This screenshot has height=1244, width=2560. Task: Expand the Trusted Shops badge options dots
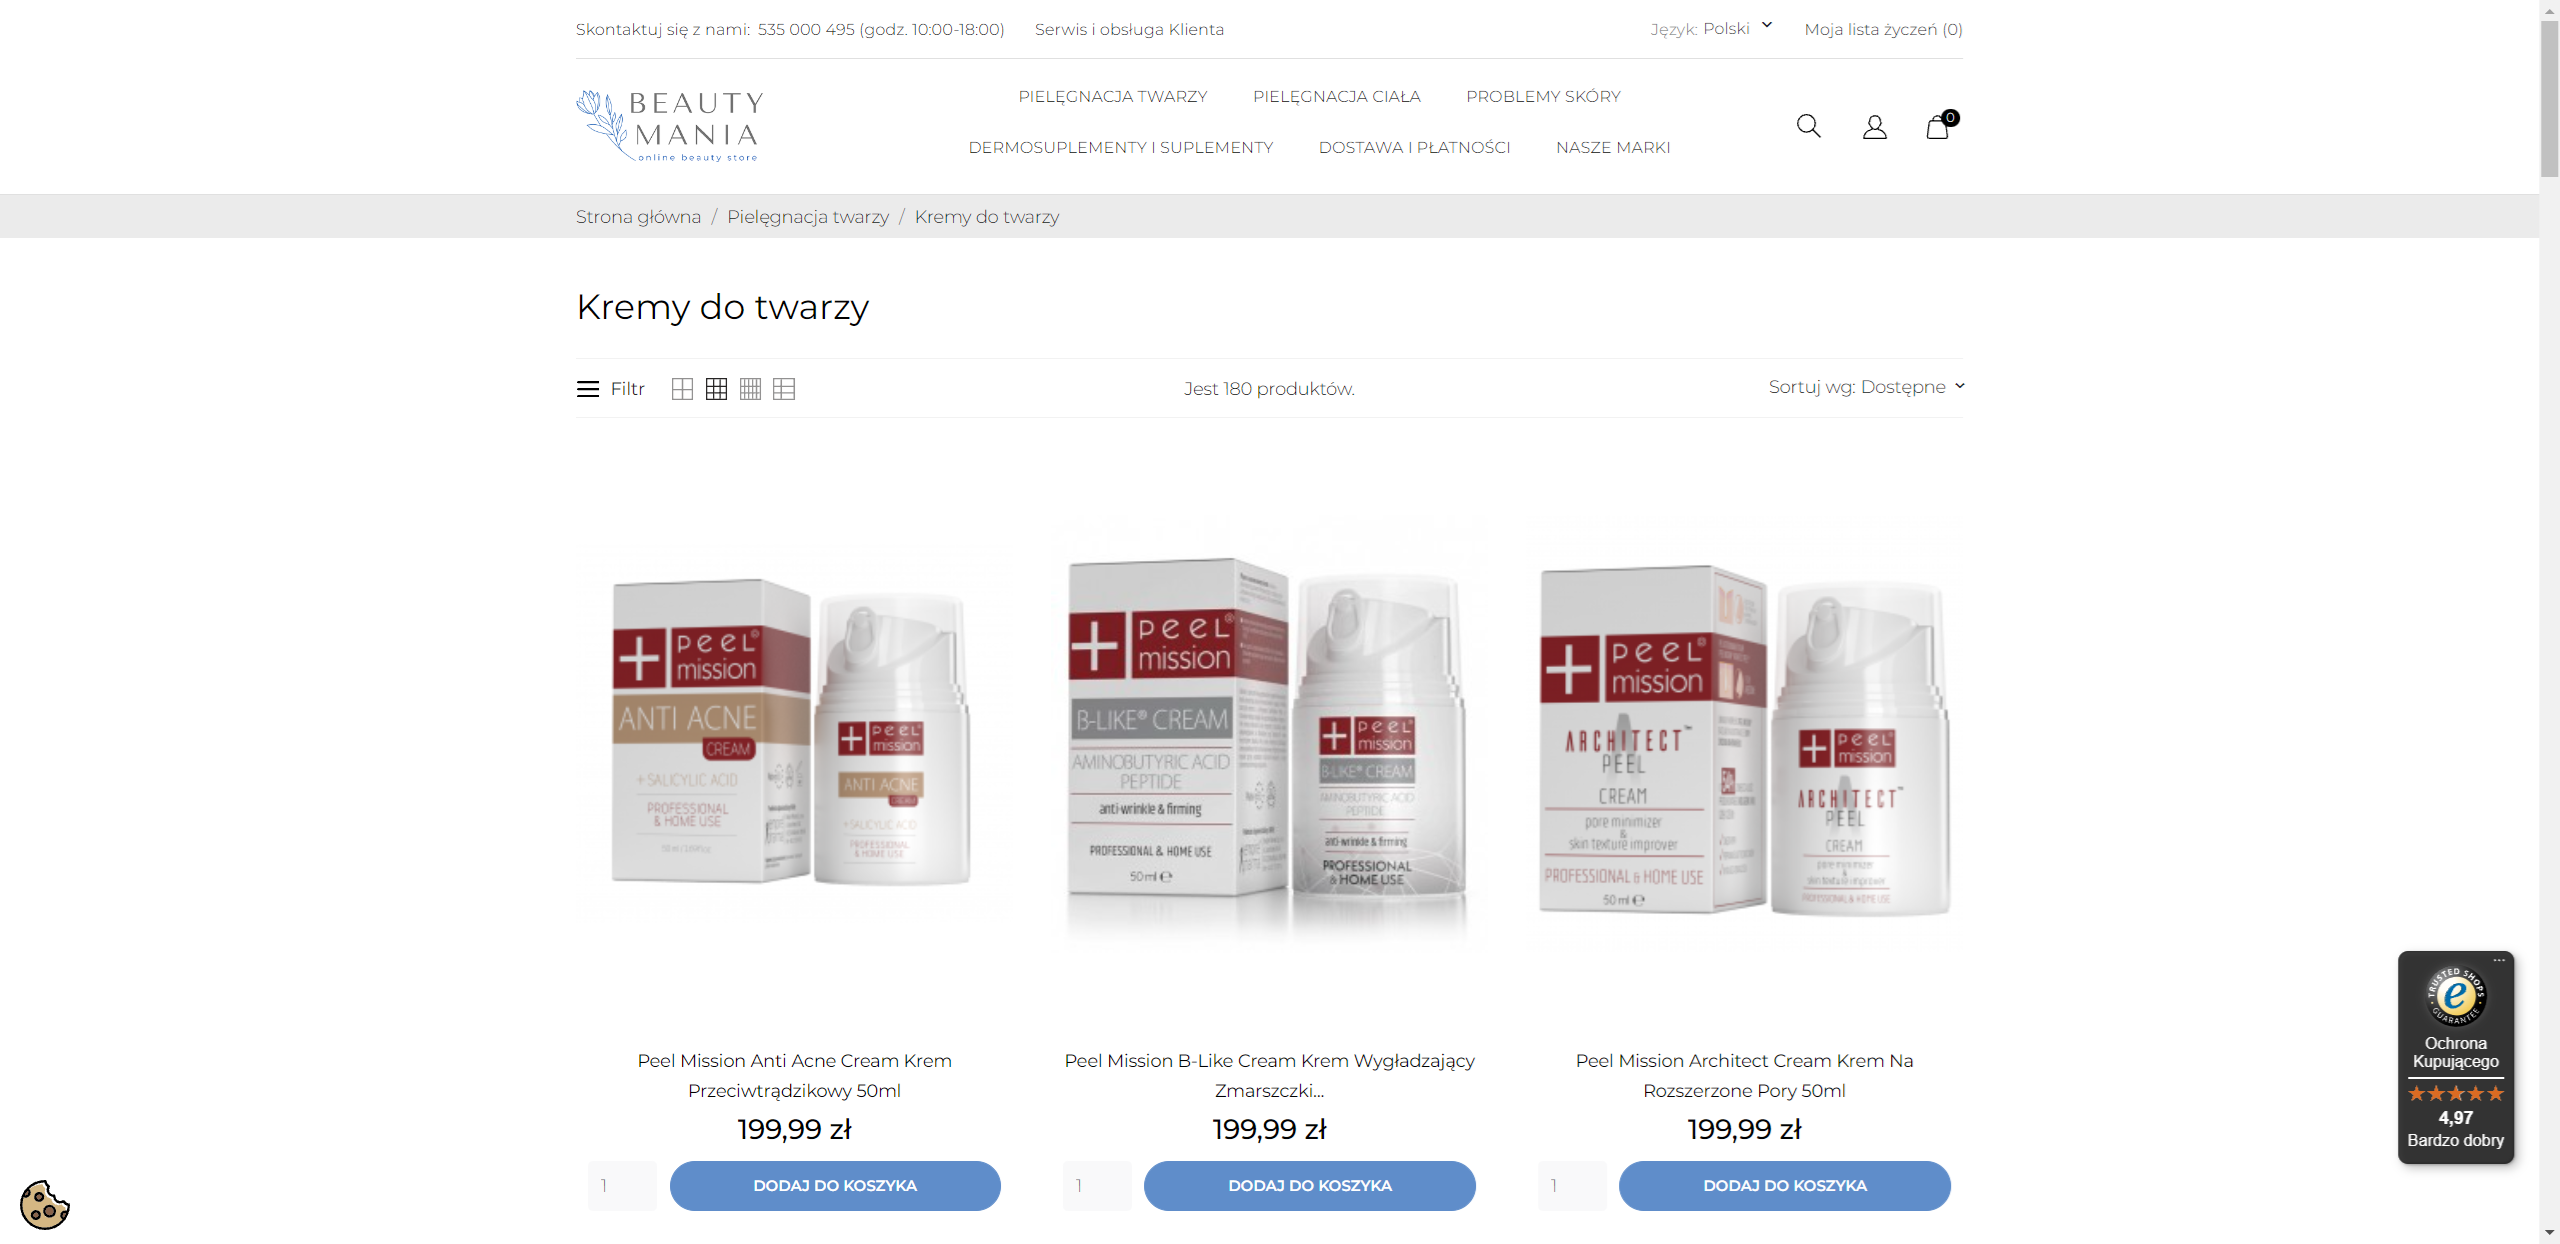(2499, 960)
